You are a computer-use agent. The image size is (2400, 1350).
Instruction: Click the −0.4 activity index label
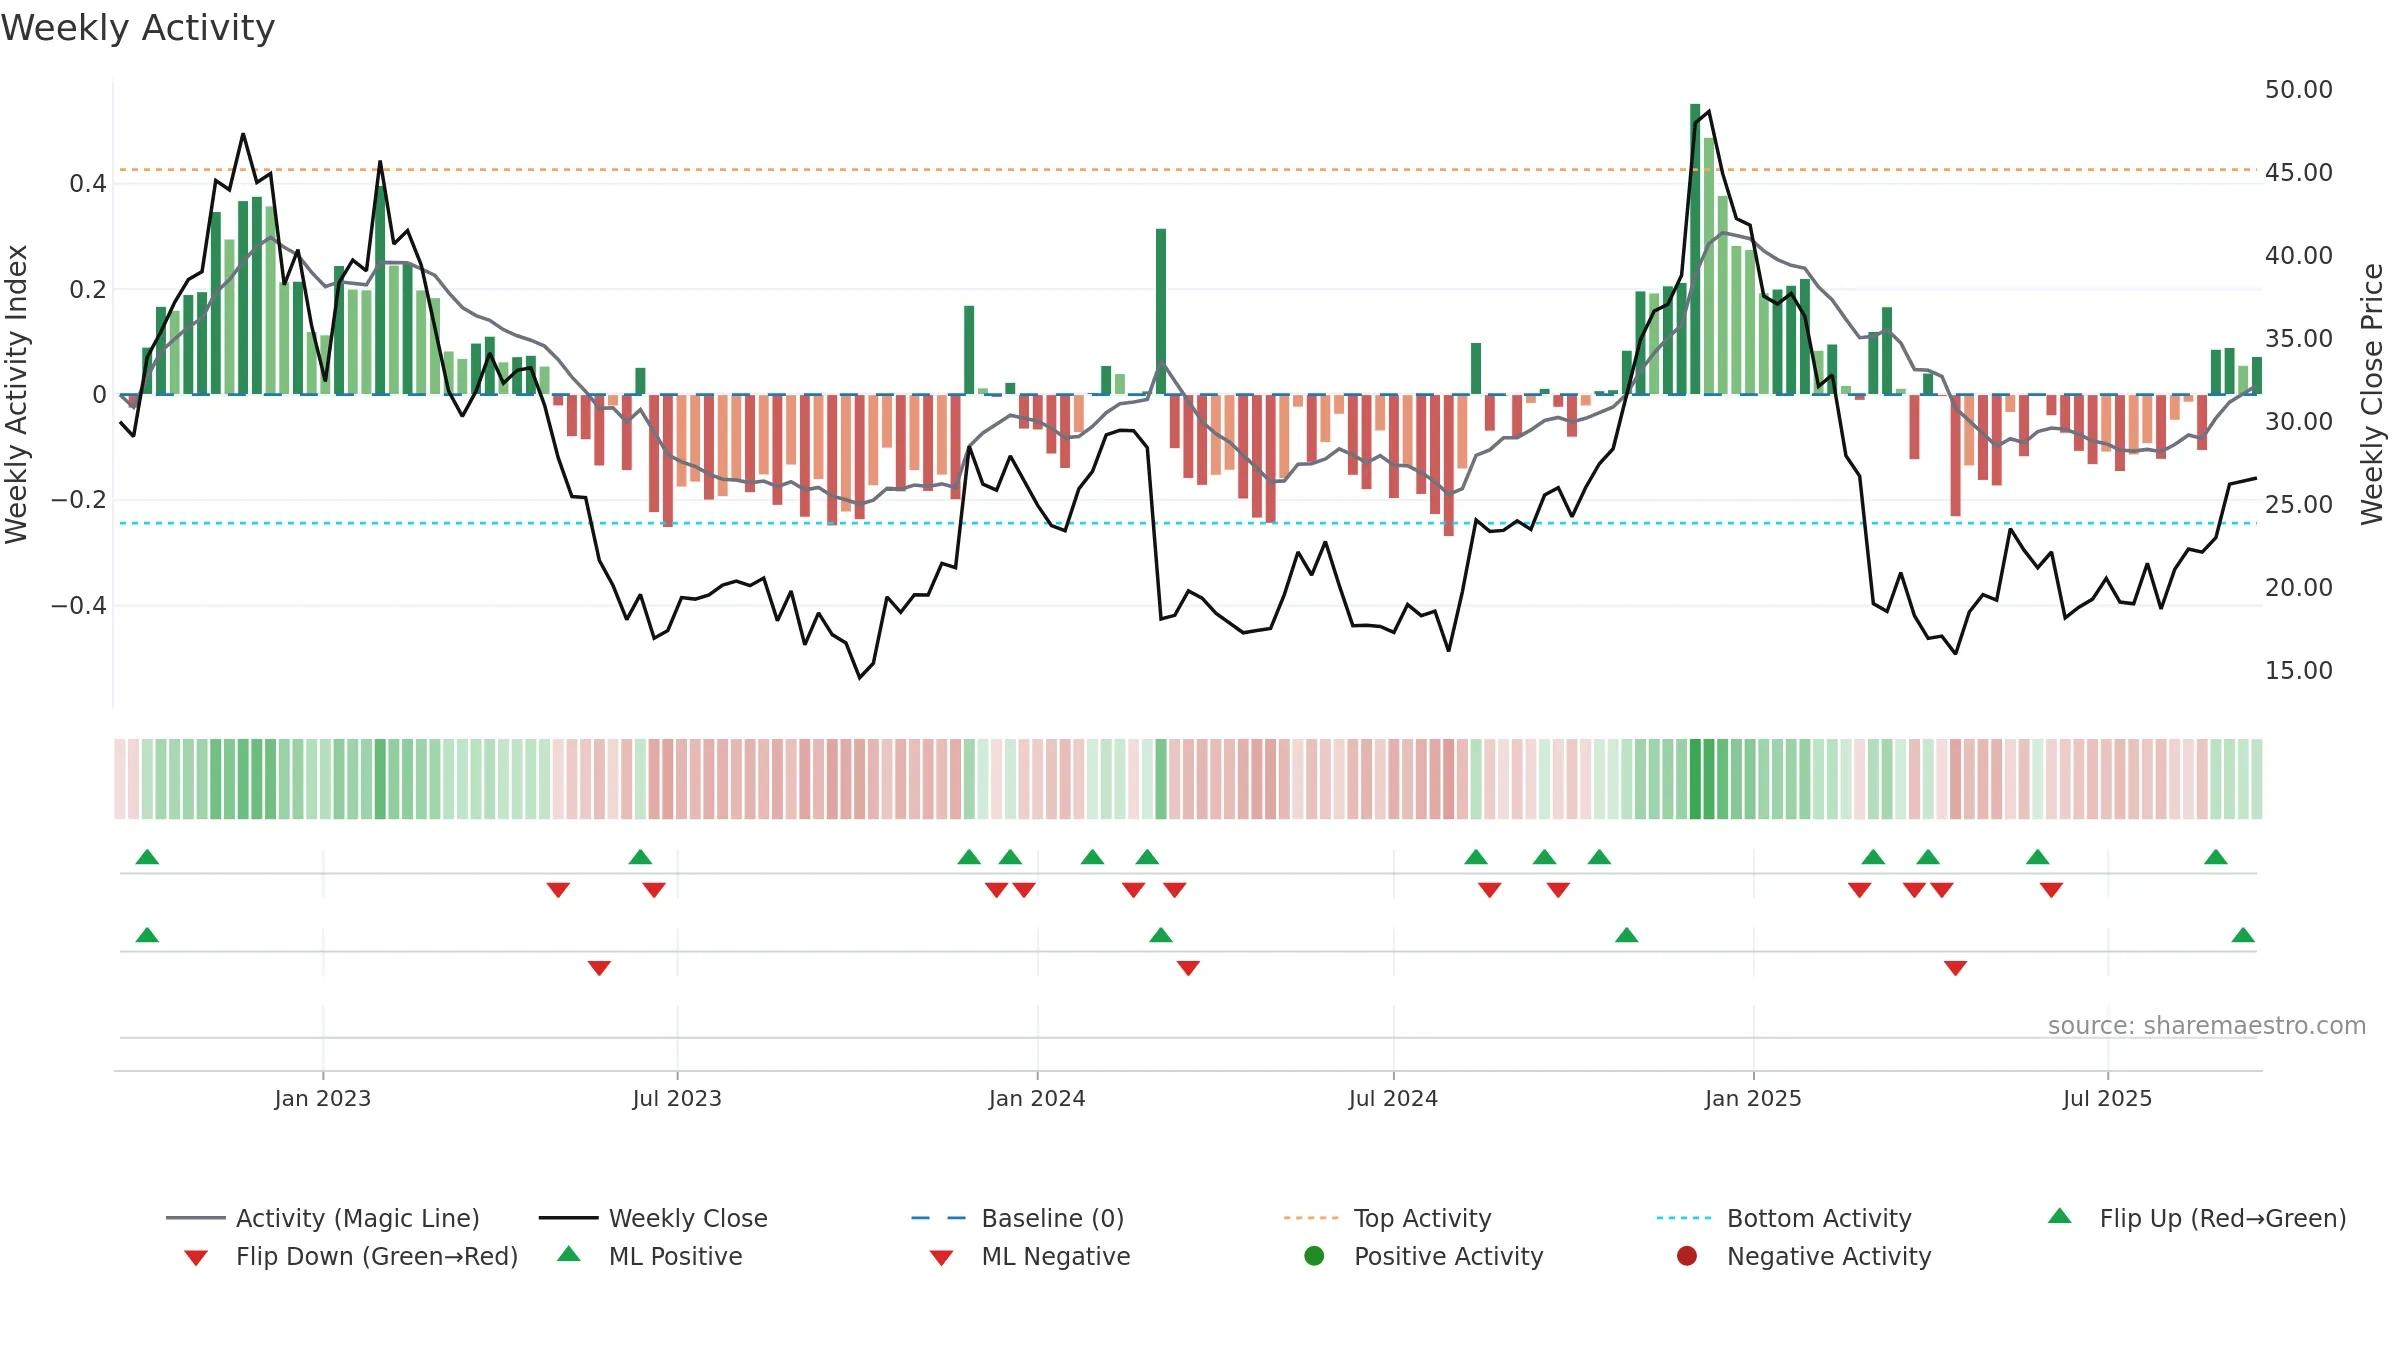tap(78, 606)
